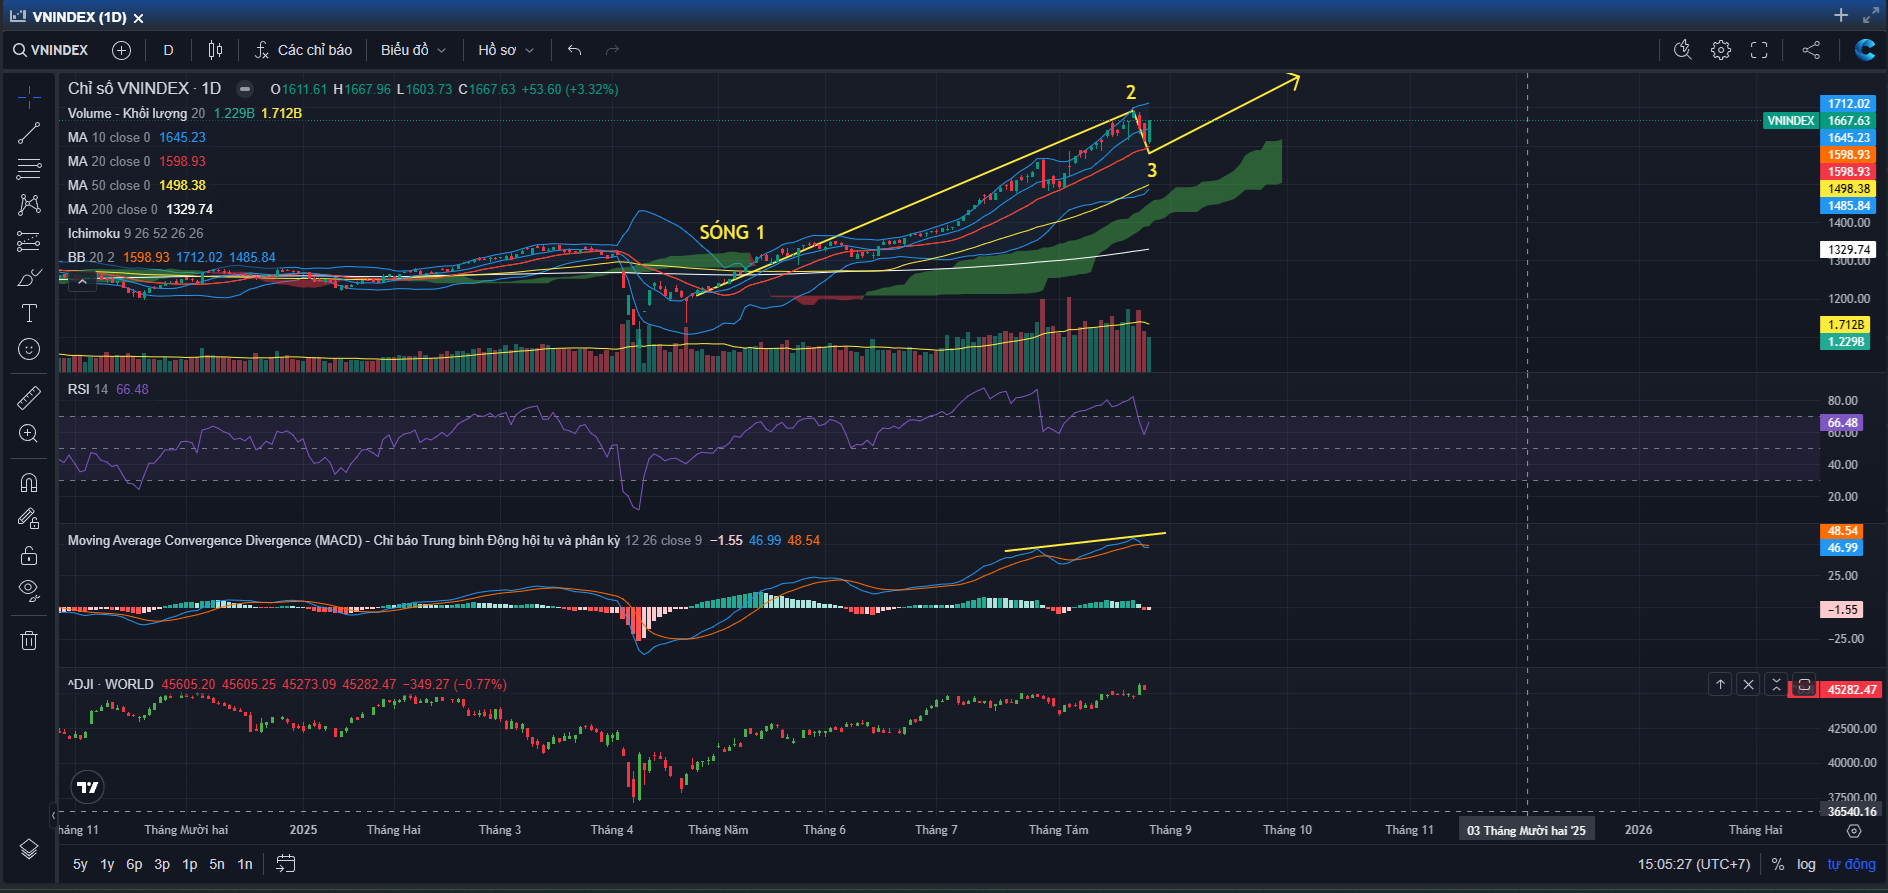Viewport: 1888px width, 893px height.
Task: Select the 1y time range
Action: click(x=107, y=864)
